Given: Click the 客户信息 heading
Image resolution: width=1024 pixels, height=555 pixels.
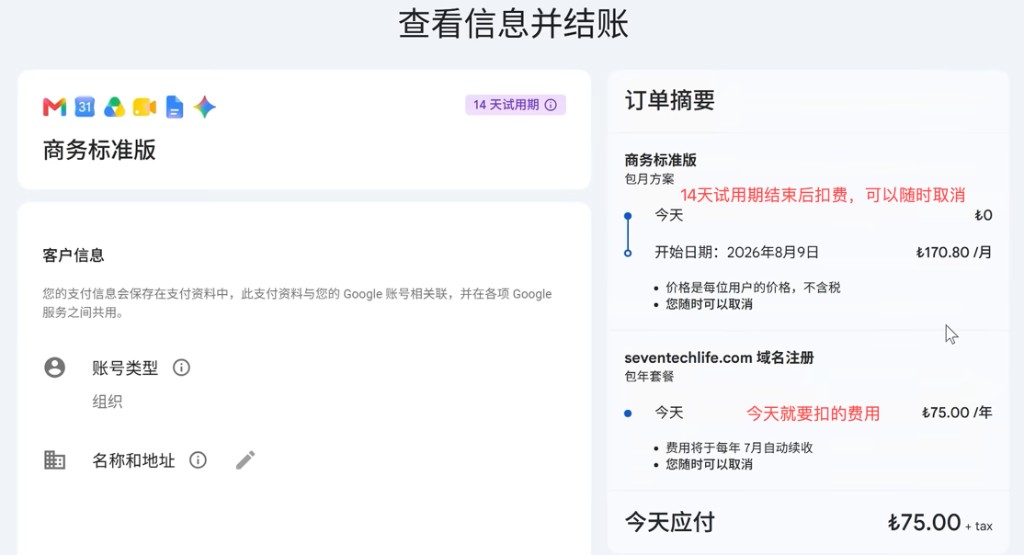Looking at the screenshot, I should 73,255.
